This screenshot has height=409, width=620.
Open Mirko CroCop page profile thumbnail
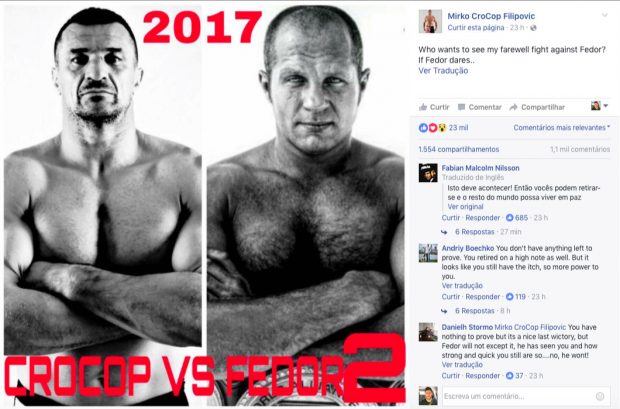[430, 21]
